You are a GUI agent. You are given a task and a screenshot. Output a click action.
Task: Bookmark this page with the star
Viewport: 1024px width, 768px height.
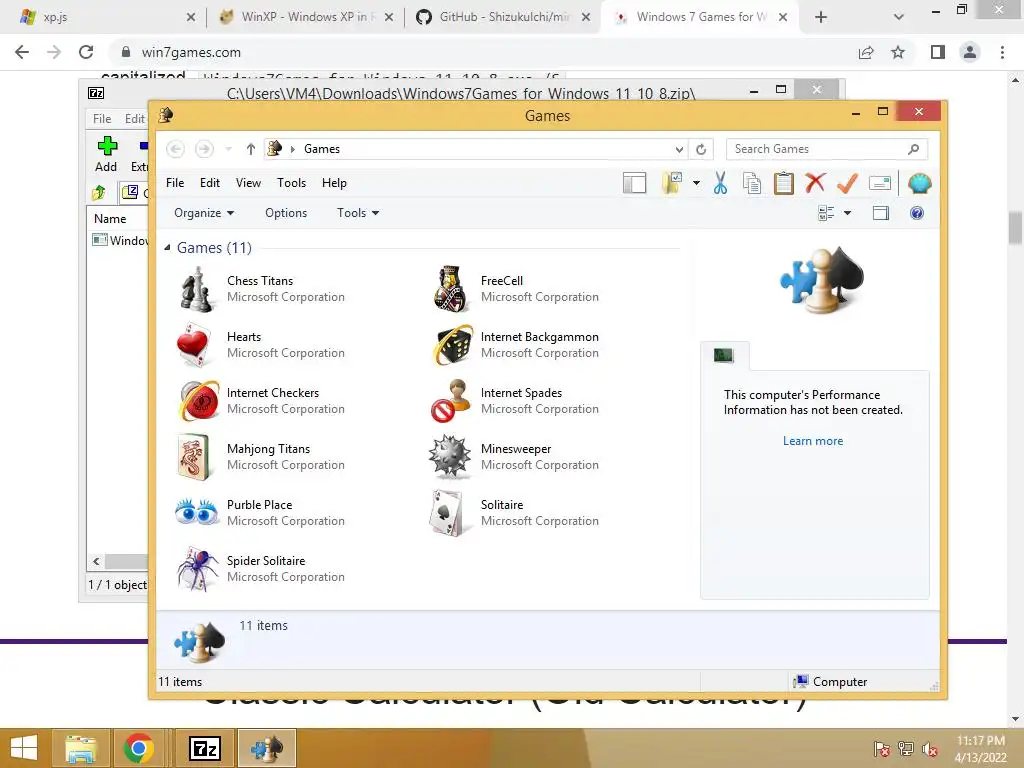coord(898,52)
